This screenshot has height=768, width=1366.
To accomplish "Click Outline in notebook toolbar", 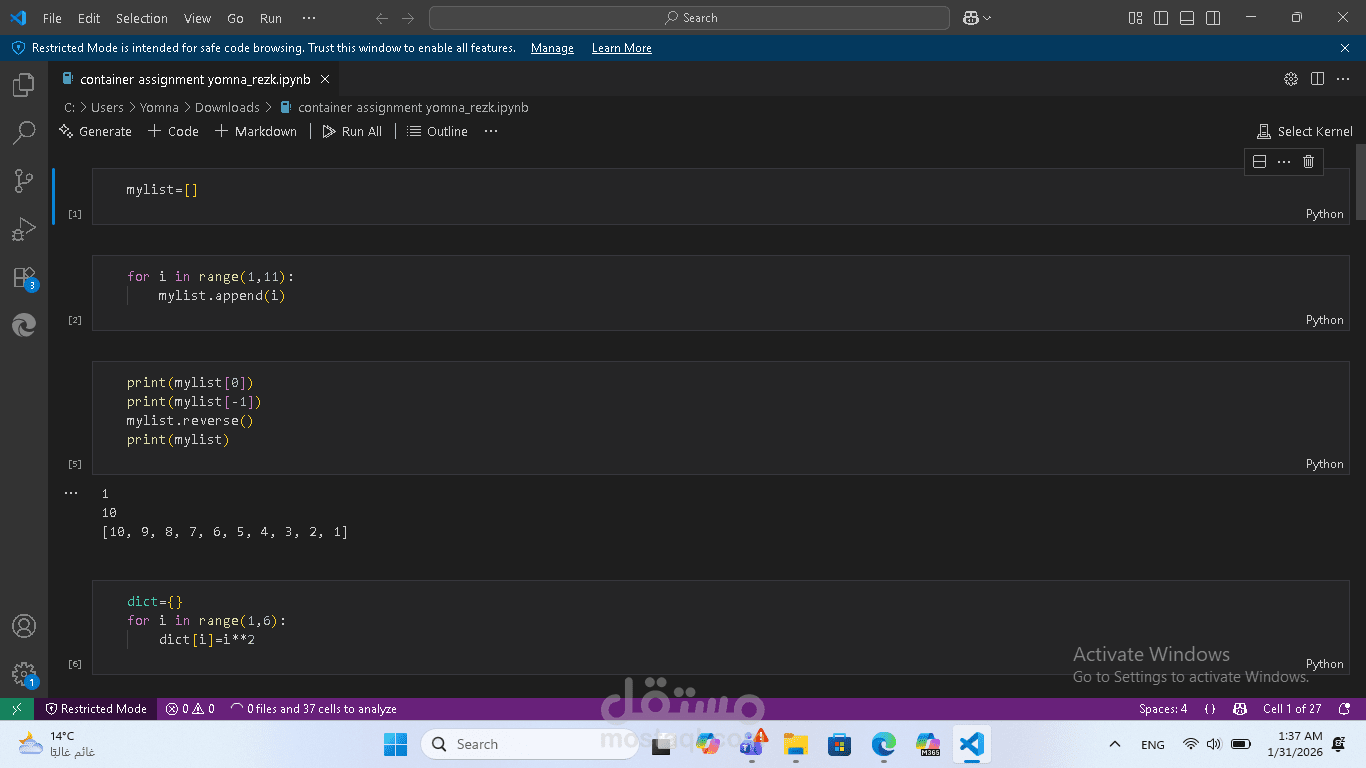I will (437, 131).
